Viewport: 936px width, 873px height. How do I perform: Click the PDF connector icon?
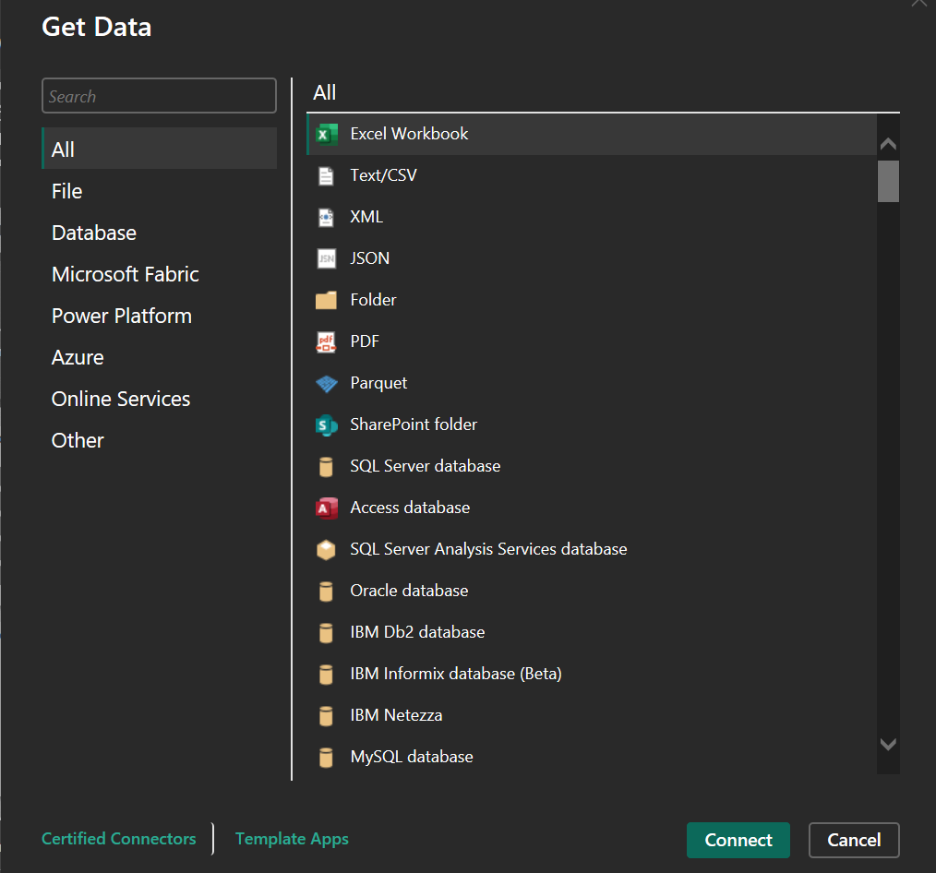[326, 342]
